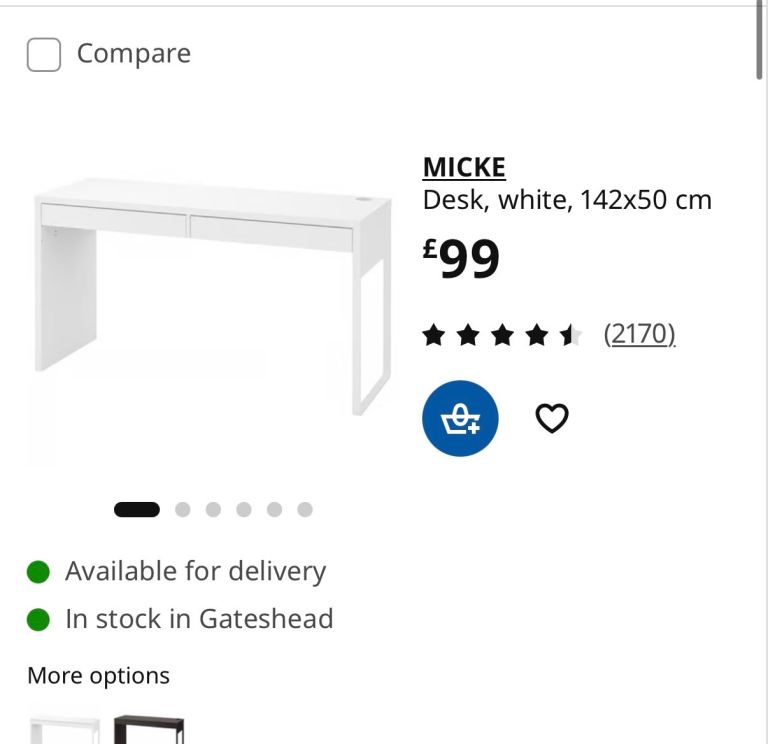Click the star rating display

click(502, 336)
